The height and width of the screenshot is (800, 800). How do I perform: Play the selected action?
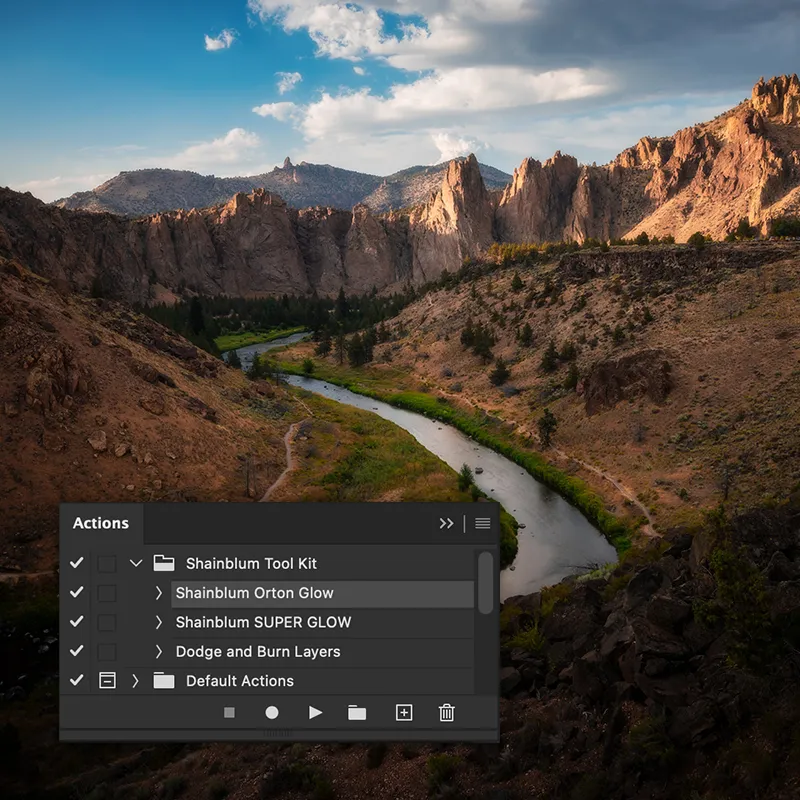point(315,712)
